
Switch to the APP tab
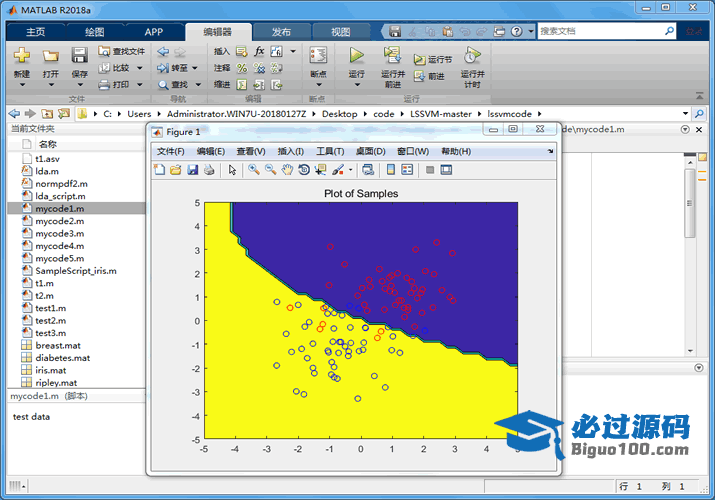pos(154,32)
